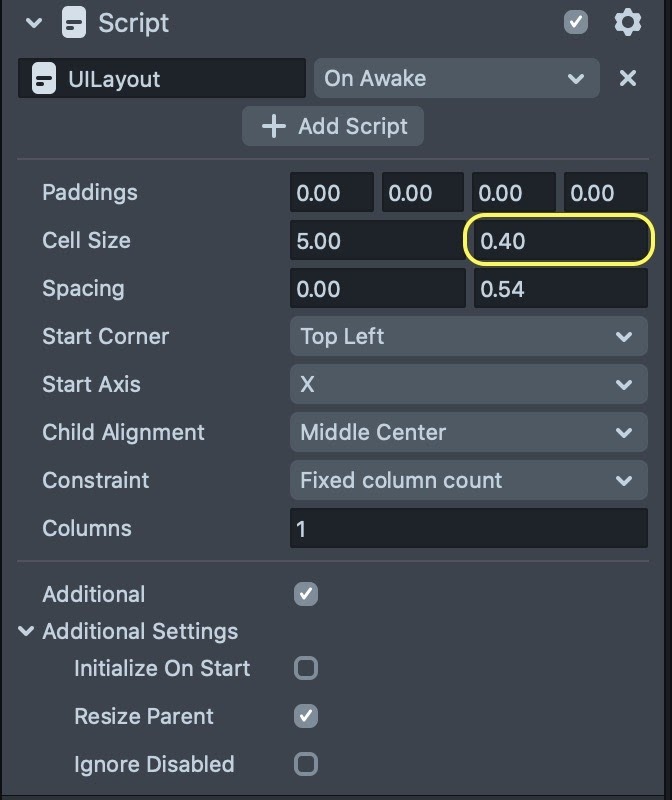Viewport: 672px width, 800px height.
Task: Collapse the Additional Settings group
Action: 27,631
